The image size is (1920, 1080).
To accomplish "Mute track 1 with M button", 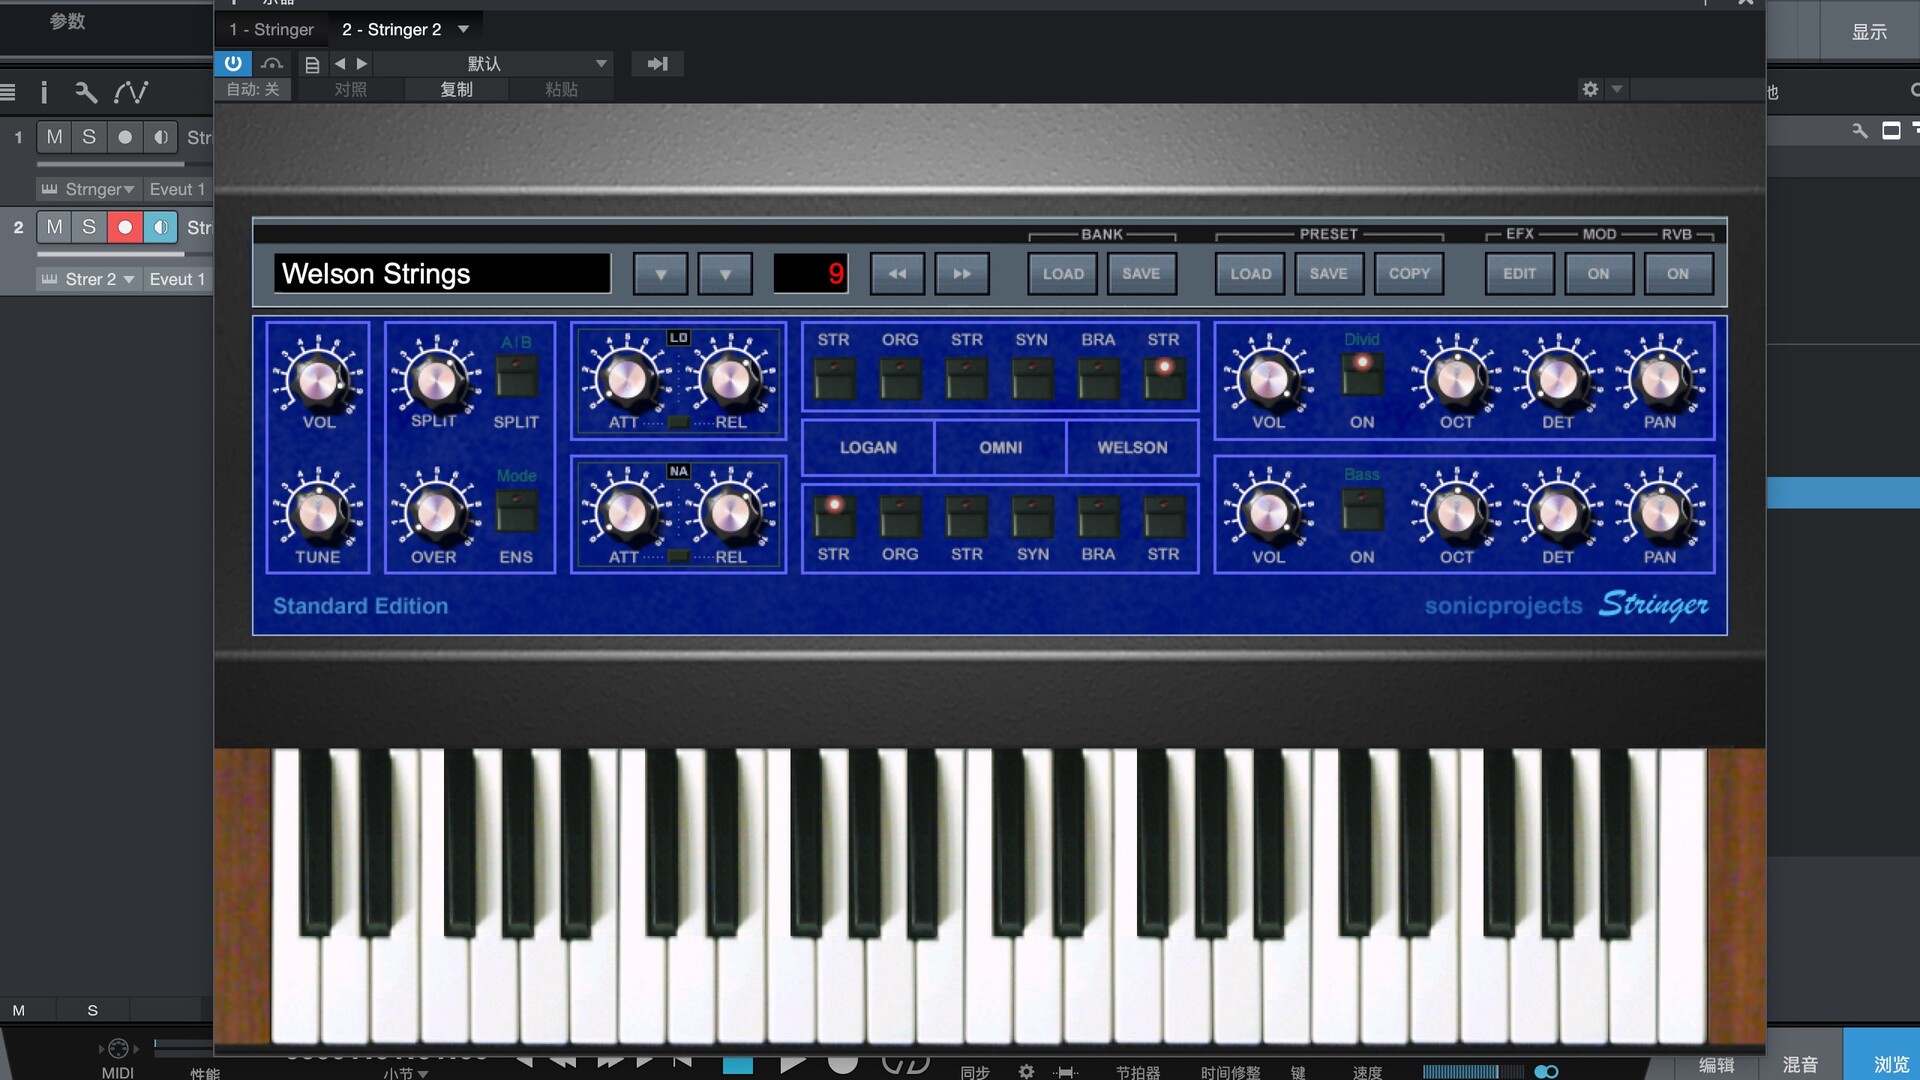I will (x=54, y=137).
